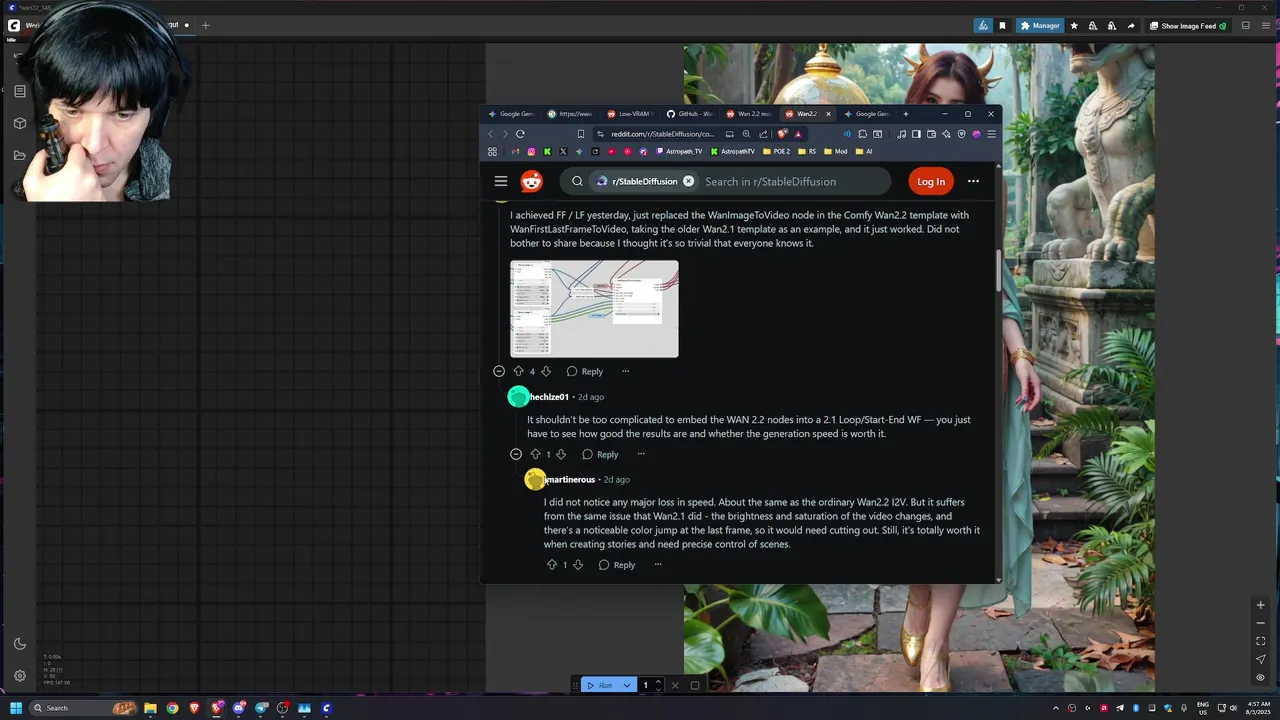This screenshot has width=1280, height=720.
Task: Reply to hechize01's comment
Action: pos(600,454)
